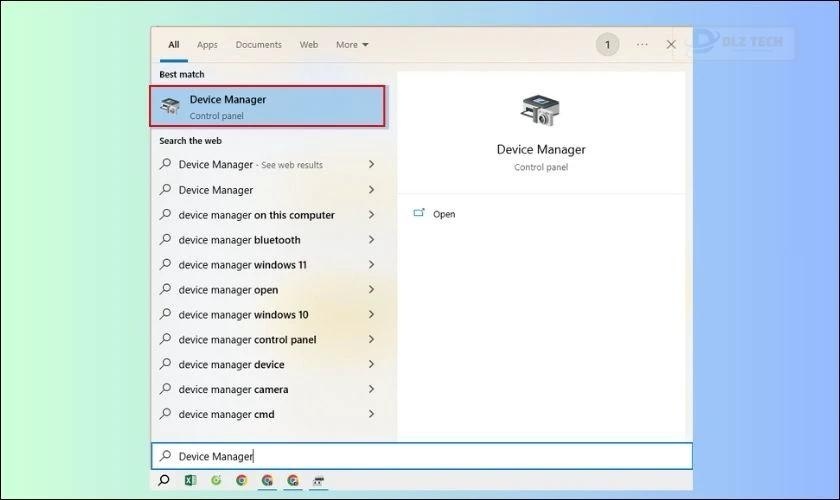Screen dimensions: 840x500
Task: Select the "device manager cmd" web suggestion
Action: [x=267, y=414]
